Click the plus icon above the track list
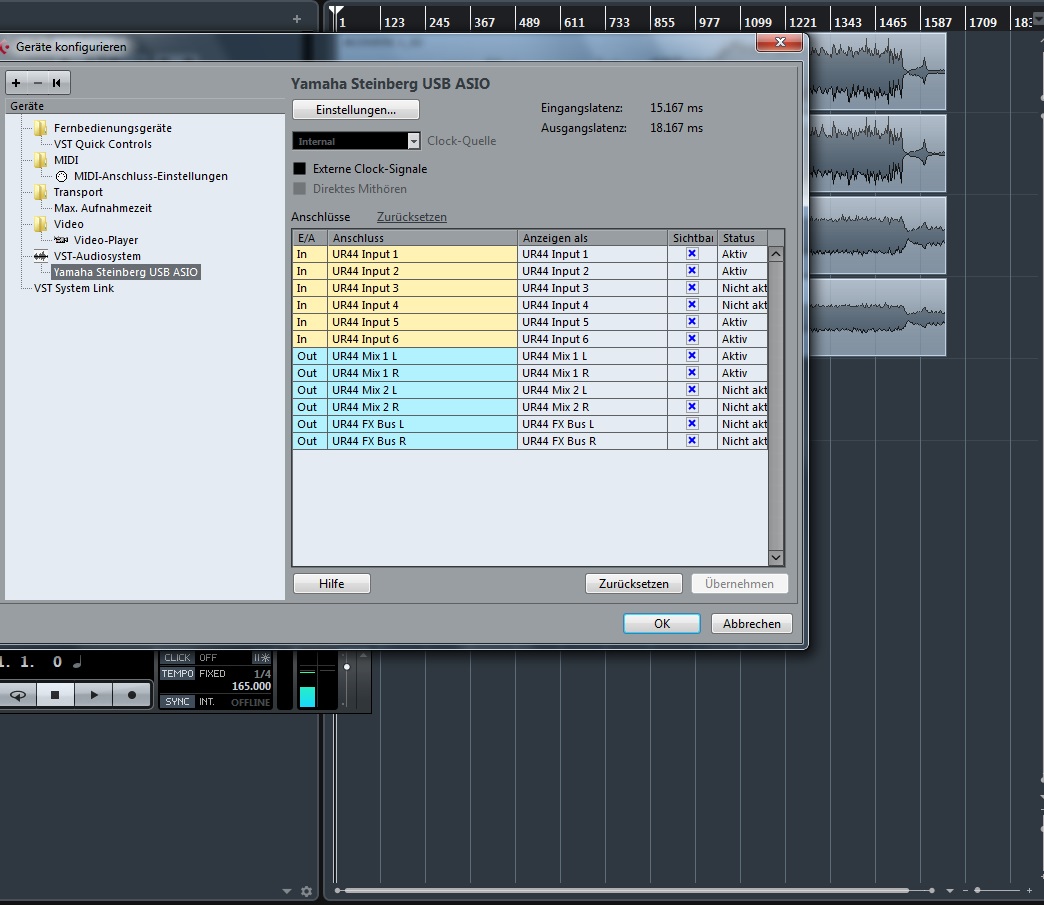1044x905 pixels. [x=297, y=19]
